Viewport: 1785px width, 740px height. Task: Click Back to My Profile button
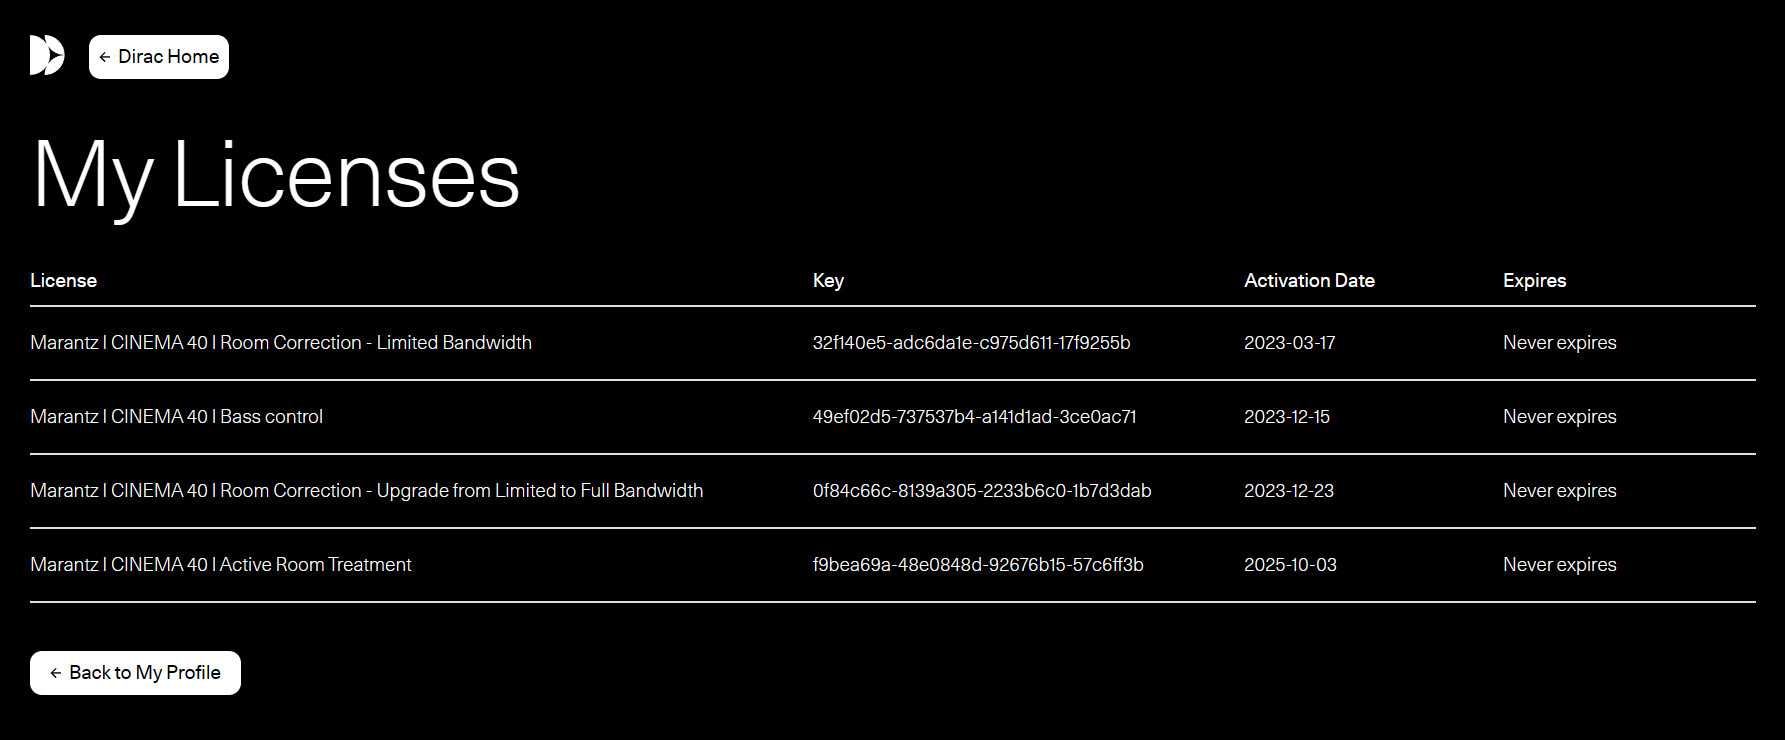pyautogui.click(x=135, y=673)
